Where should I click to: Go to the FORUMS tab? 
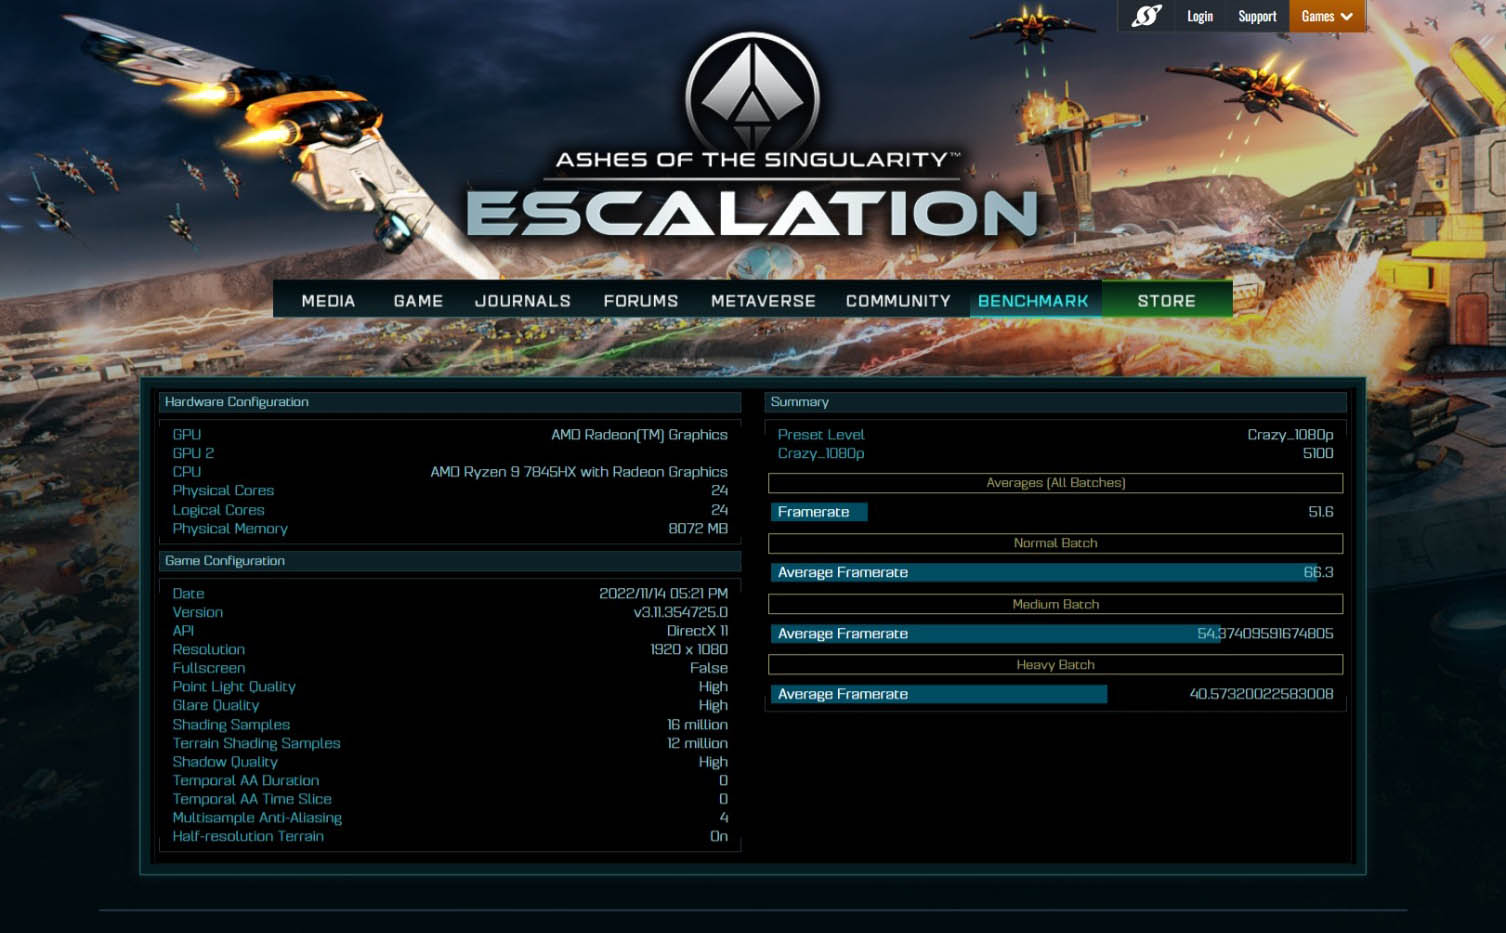pos(641,300)
